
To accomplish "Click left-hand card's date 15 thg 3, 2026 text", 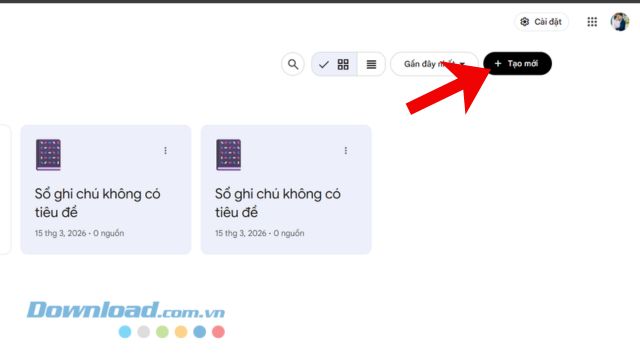I will [x=60, y=233].
